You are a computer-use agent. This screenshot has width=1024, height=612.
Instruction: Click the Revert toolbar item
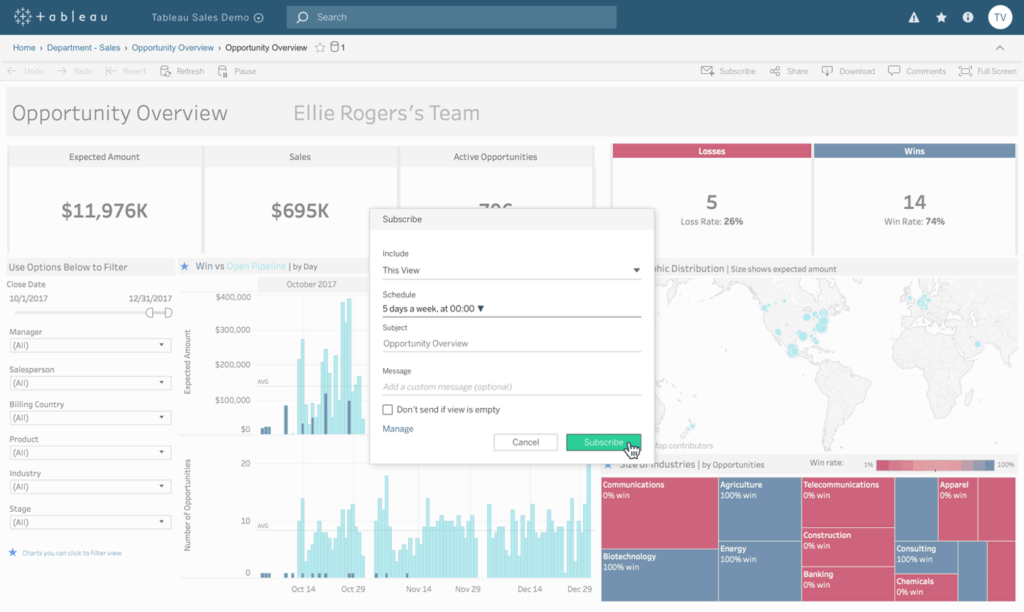126,71
